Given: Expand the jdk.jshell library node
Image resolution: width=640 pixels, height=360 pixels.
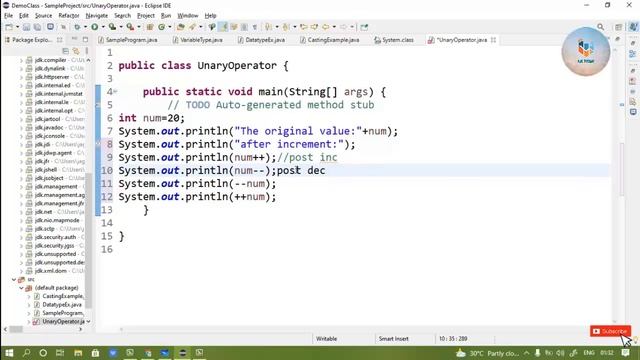Looking at the screenshot, I should point(21,169).
